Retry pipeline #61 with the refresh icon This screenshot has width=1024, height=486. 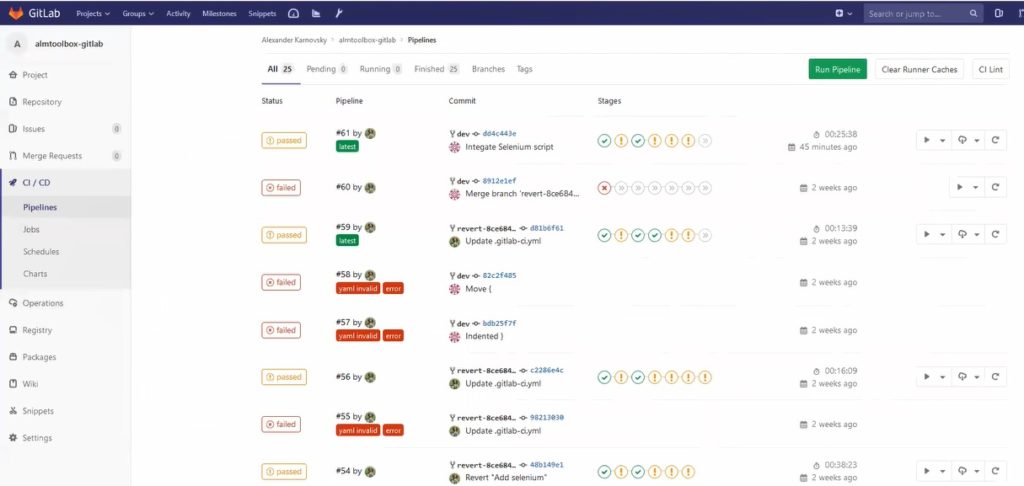(x=995, y=140)
